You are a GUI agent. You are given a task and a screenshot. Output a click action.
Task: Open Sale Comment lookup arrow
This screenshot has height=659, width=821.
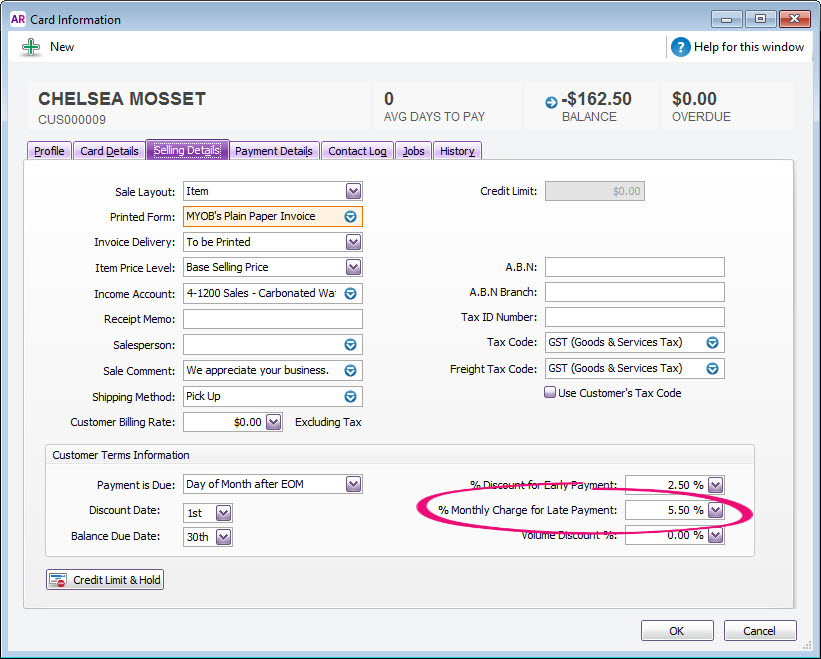coord(351,371)
